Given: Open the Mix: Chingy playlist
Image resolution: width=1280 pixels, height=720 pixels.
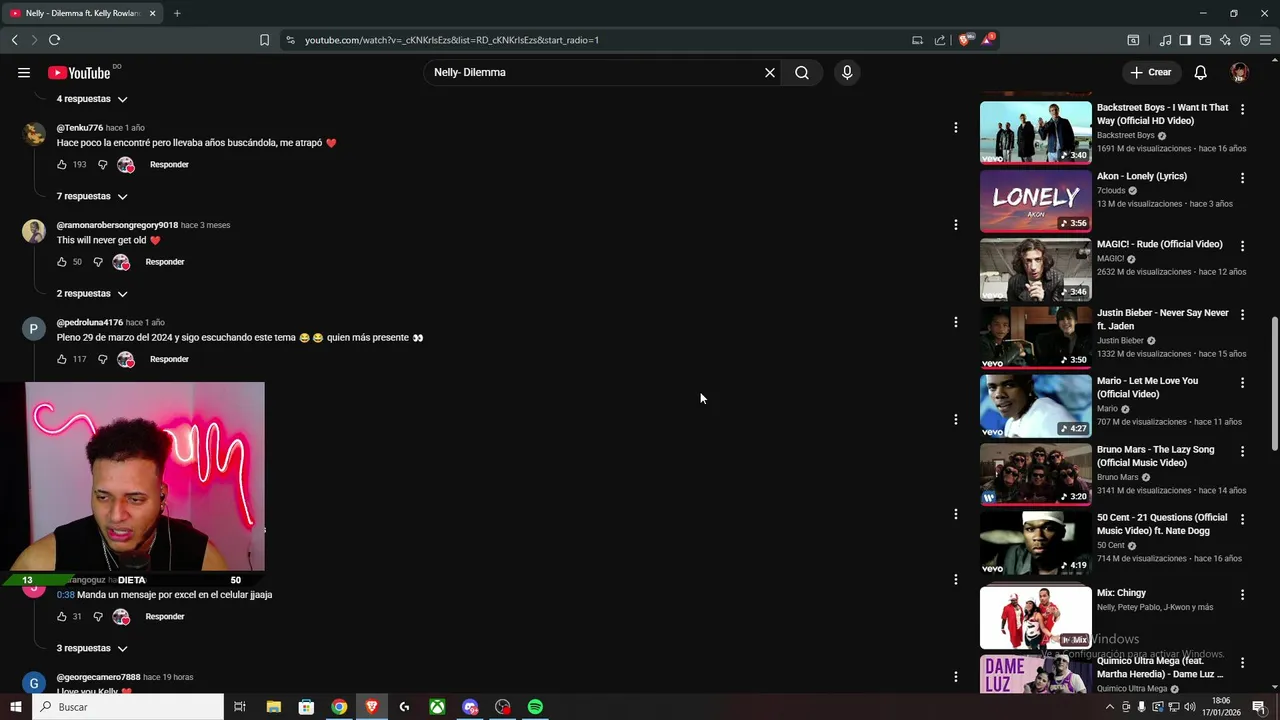Looking at the screenshot, I should pyautogui.click(x=1036, y=617).
